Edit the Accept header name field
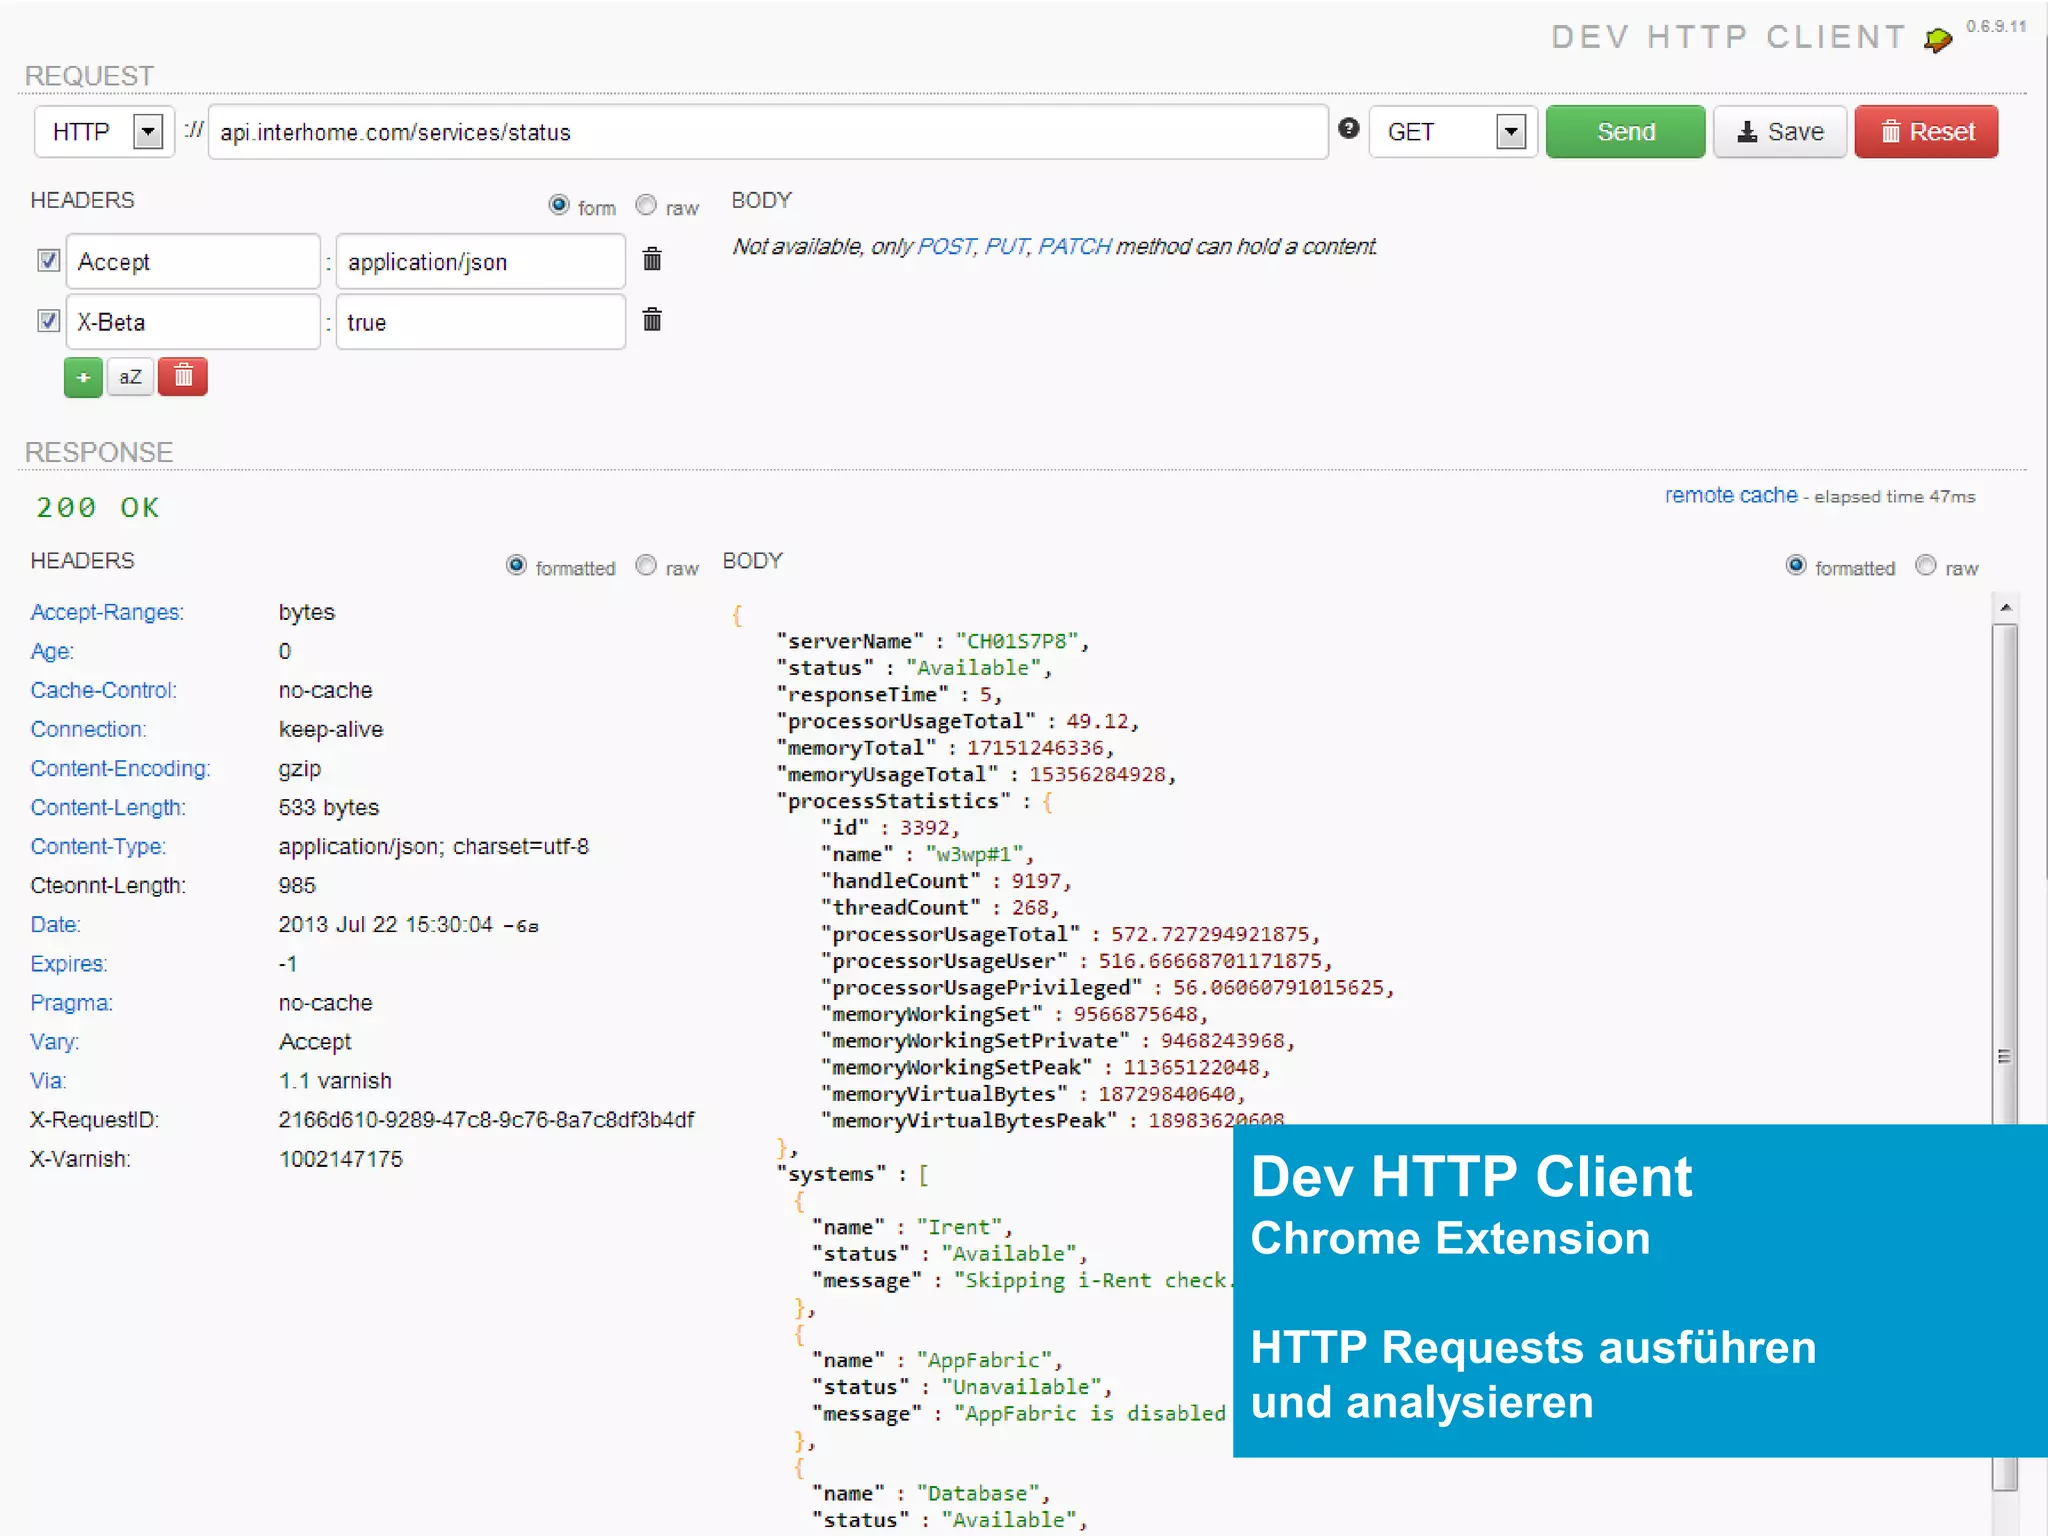Image resolution: width=2048 pixels, height=1536 pixels. 193,261
